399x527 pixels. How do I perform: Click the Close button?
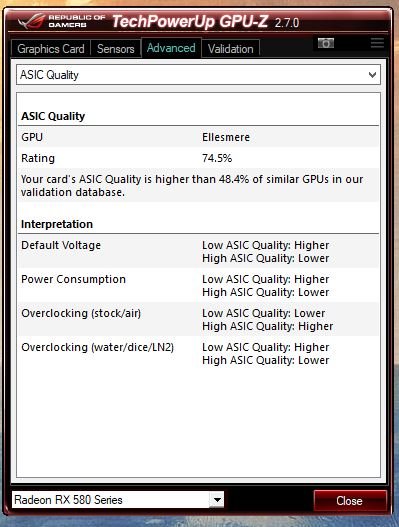point(350,501)
